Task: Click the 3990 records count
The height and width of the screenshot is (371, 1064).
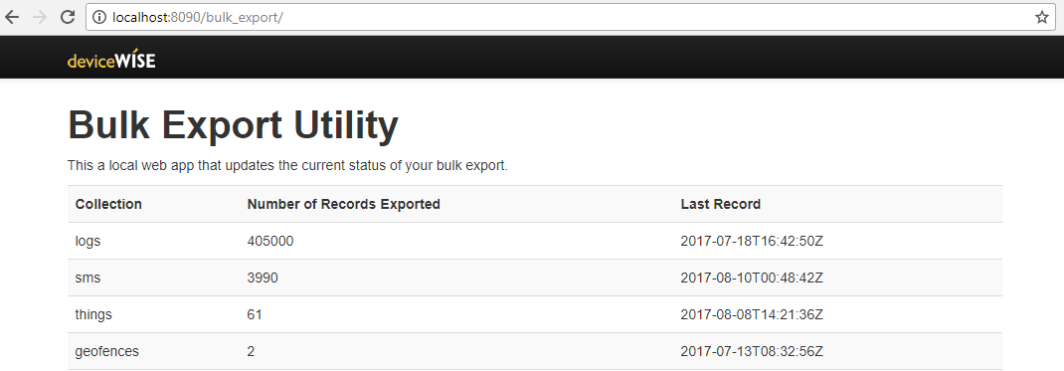Action: [x=263, y=277]
